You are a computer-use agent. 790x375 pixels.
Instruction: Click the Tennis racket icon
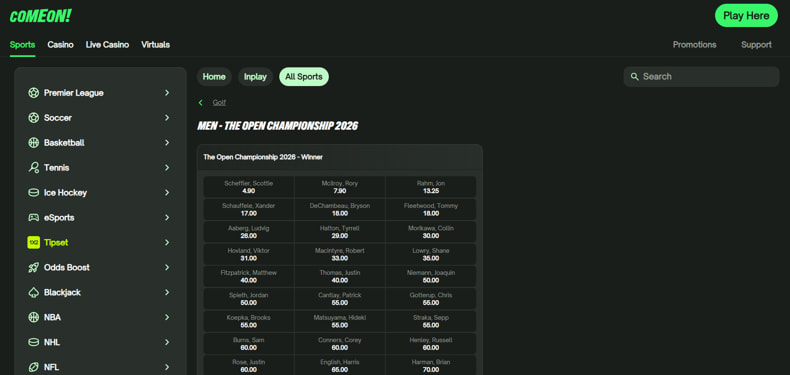point(34,168)
